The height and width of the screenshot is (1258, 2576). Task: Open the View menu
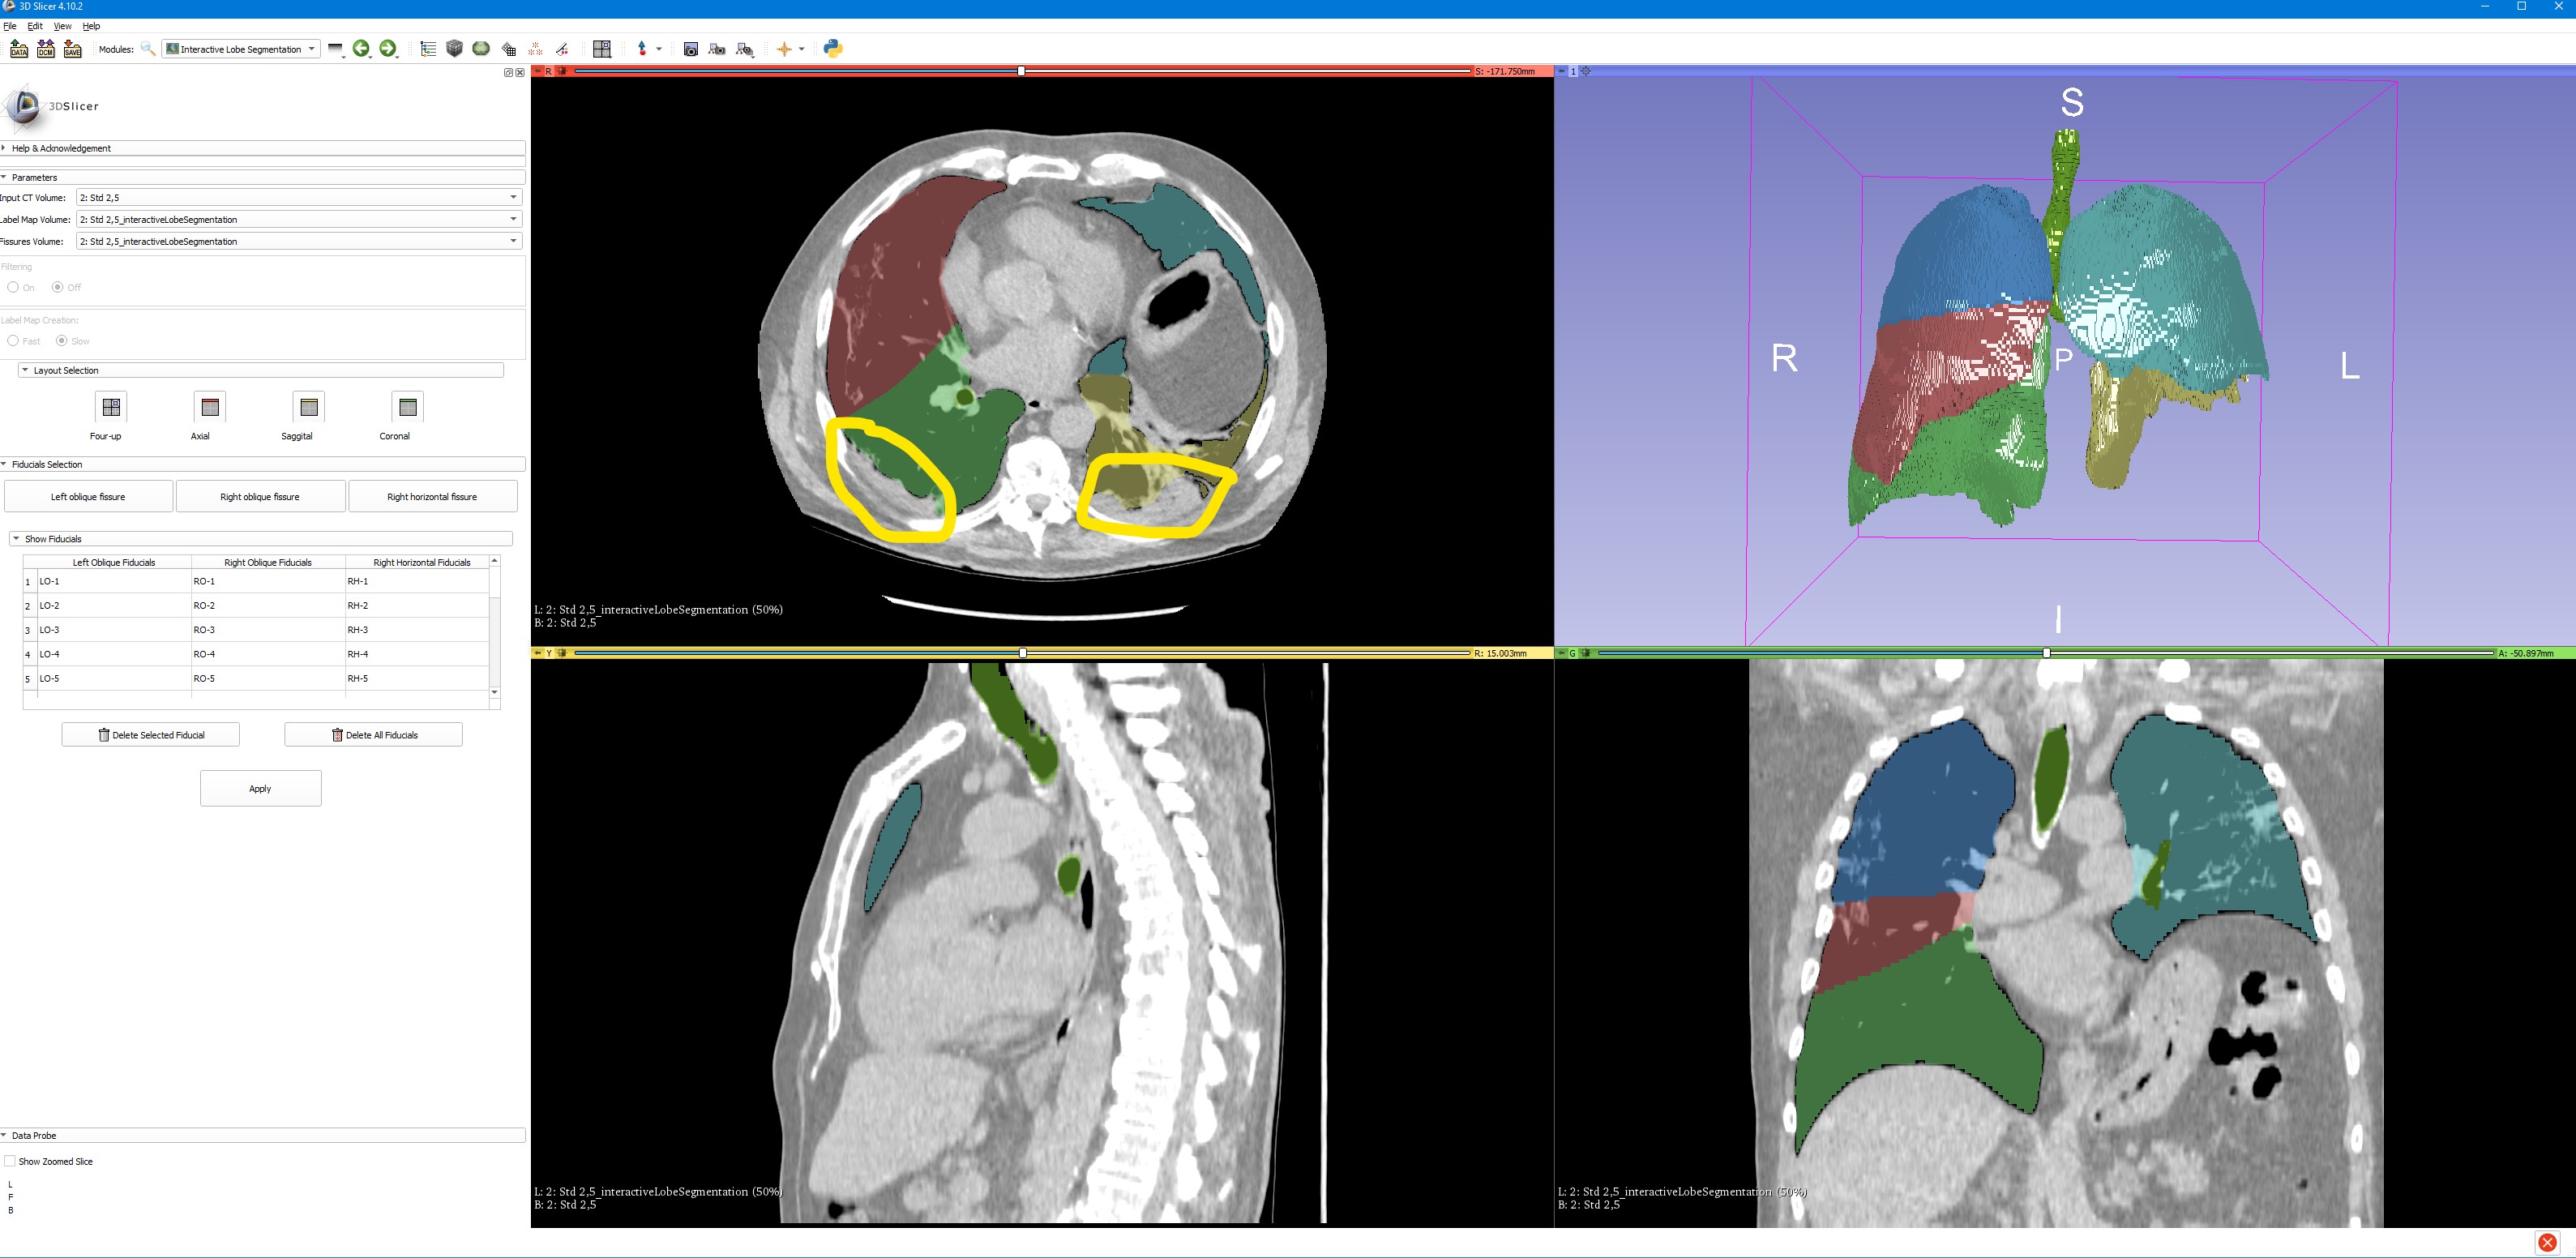click(x=62, y=26)
